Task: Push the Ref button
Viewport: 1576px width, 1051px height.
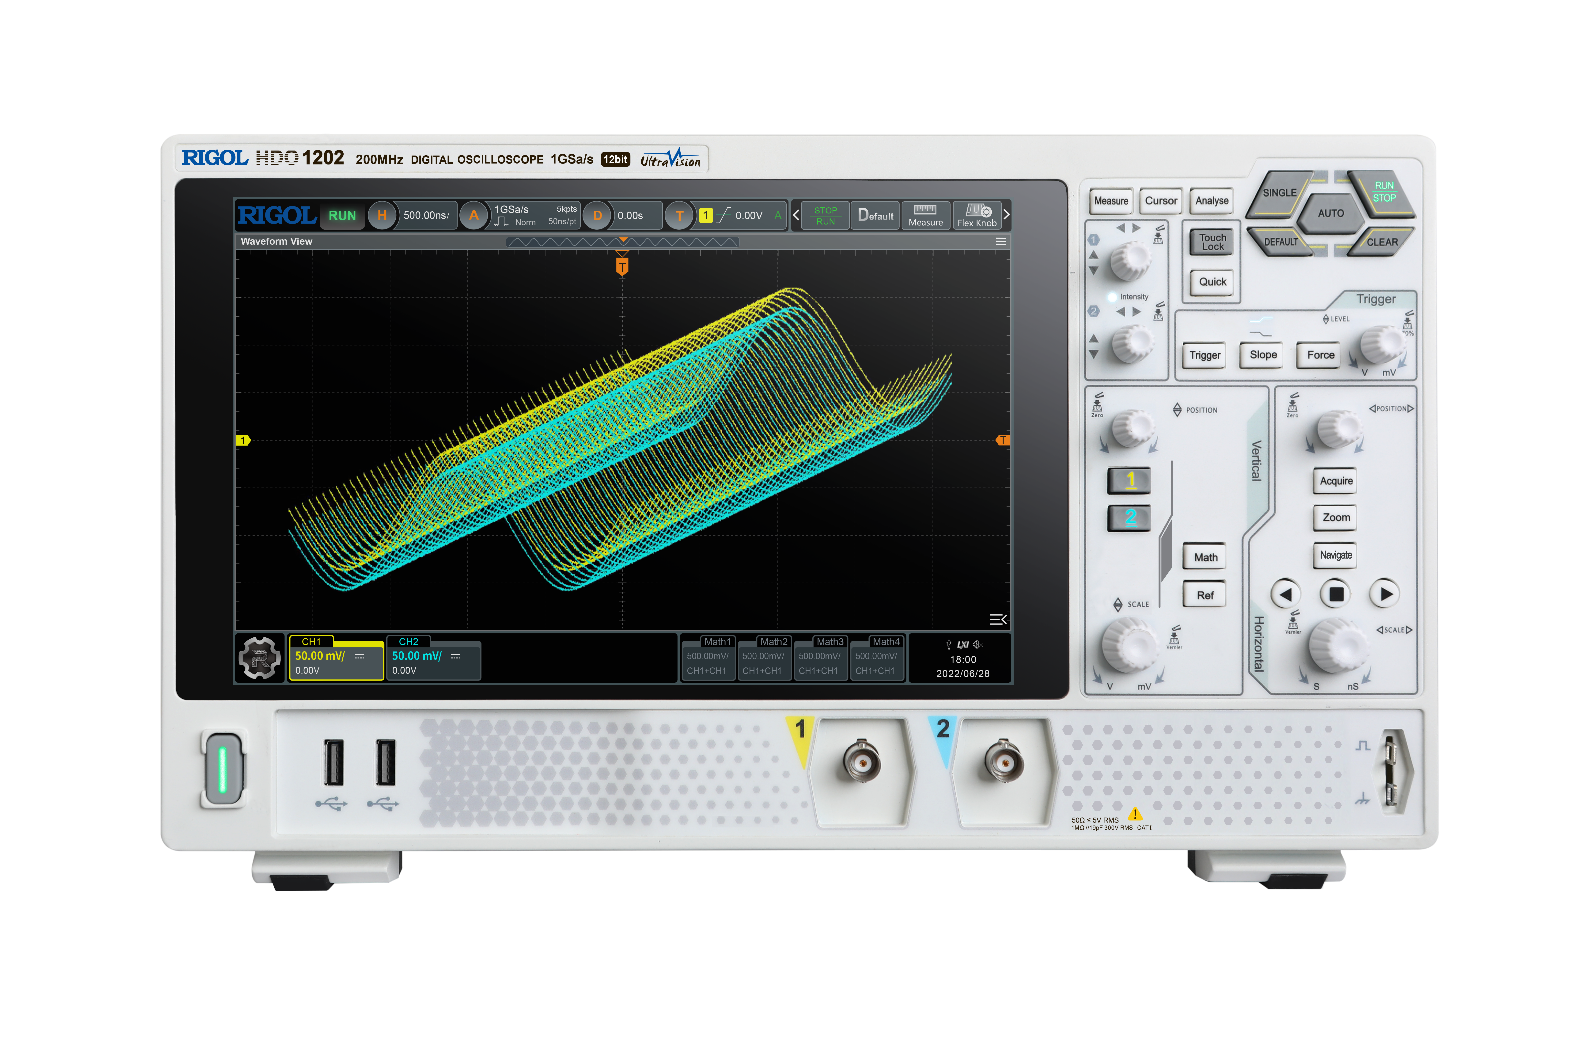Action: (1205, 595)
